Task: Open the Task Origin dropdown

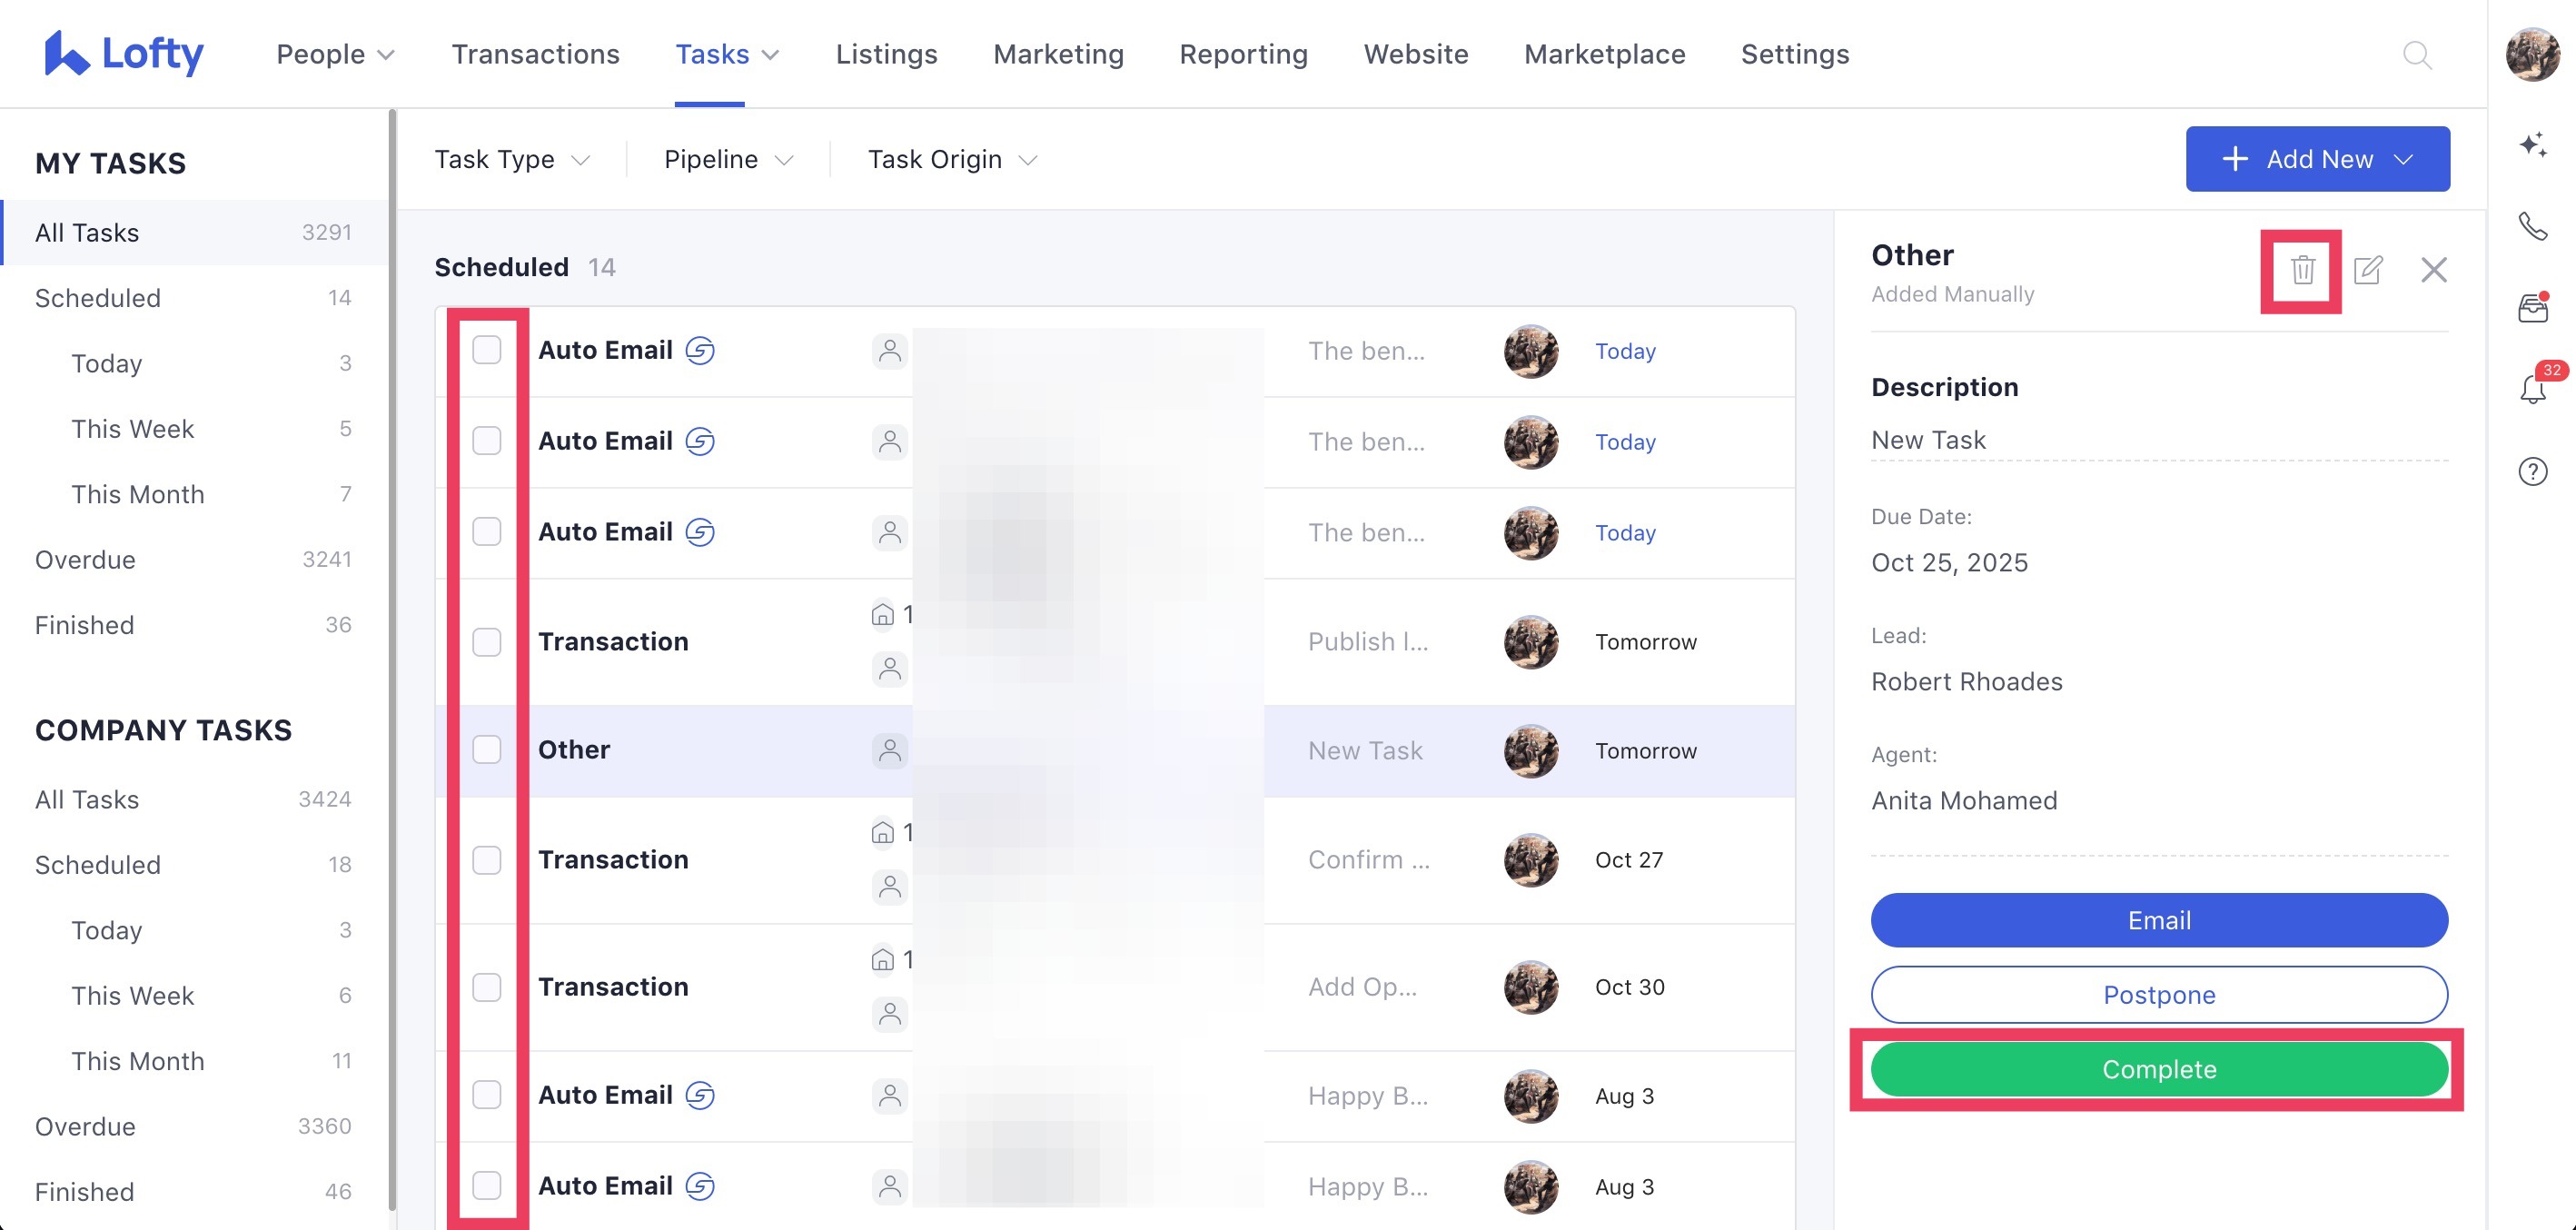Action: (952, 160)
